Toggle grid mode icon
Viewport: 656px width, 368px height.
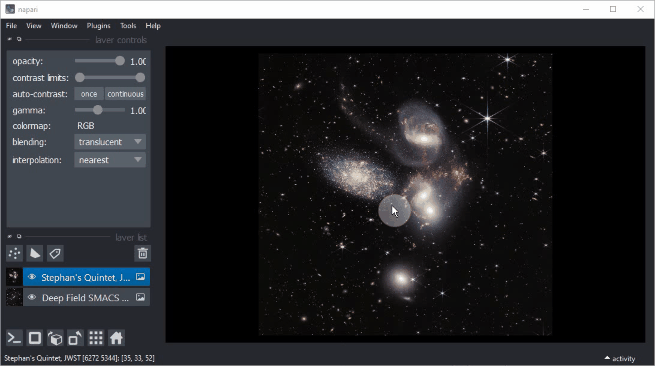tap(96, 338)
